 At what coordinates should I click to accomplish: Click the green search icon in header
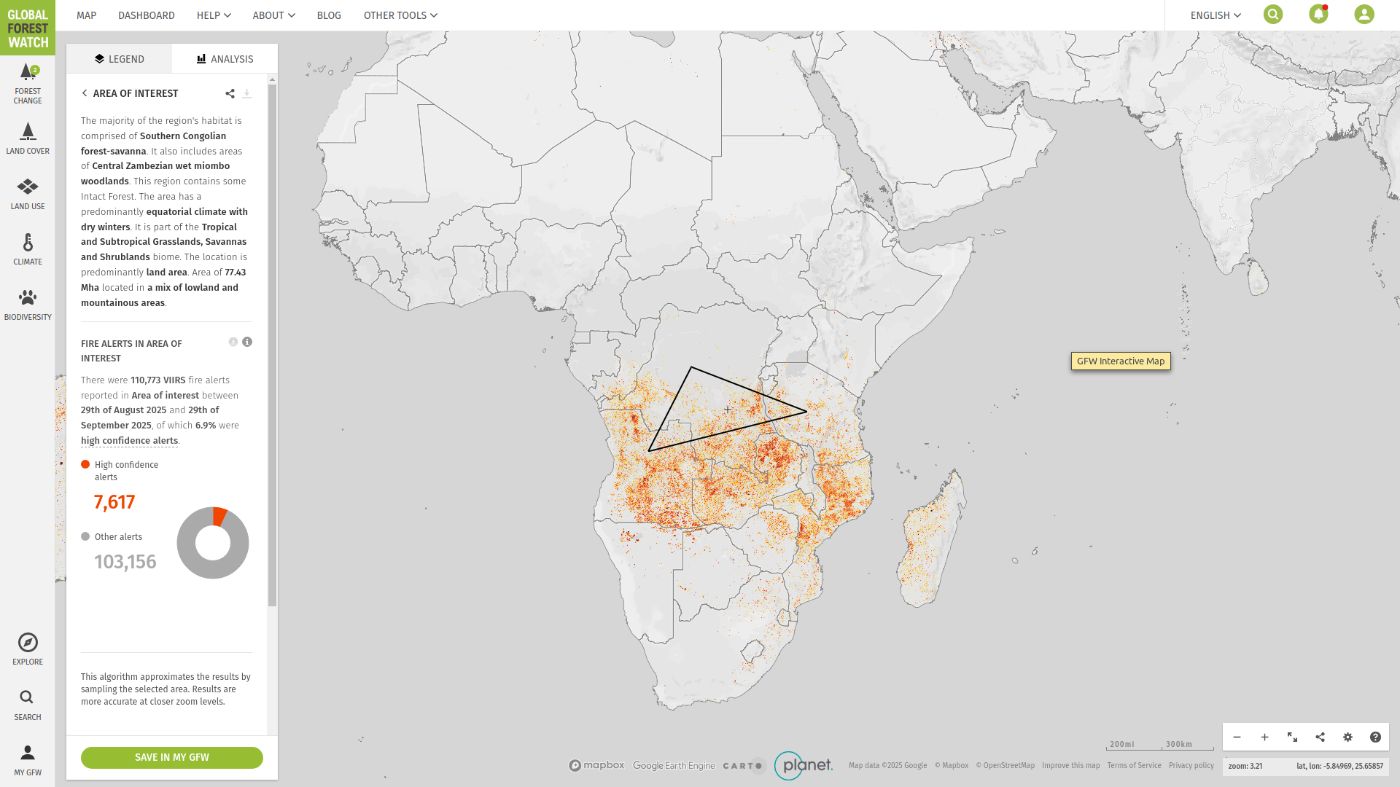coord(1272,15)
